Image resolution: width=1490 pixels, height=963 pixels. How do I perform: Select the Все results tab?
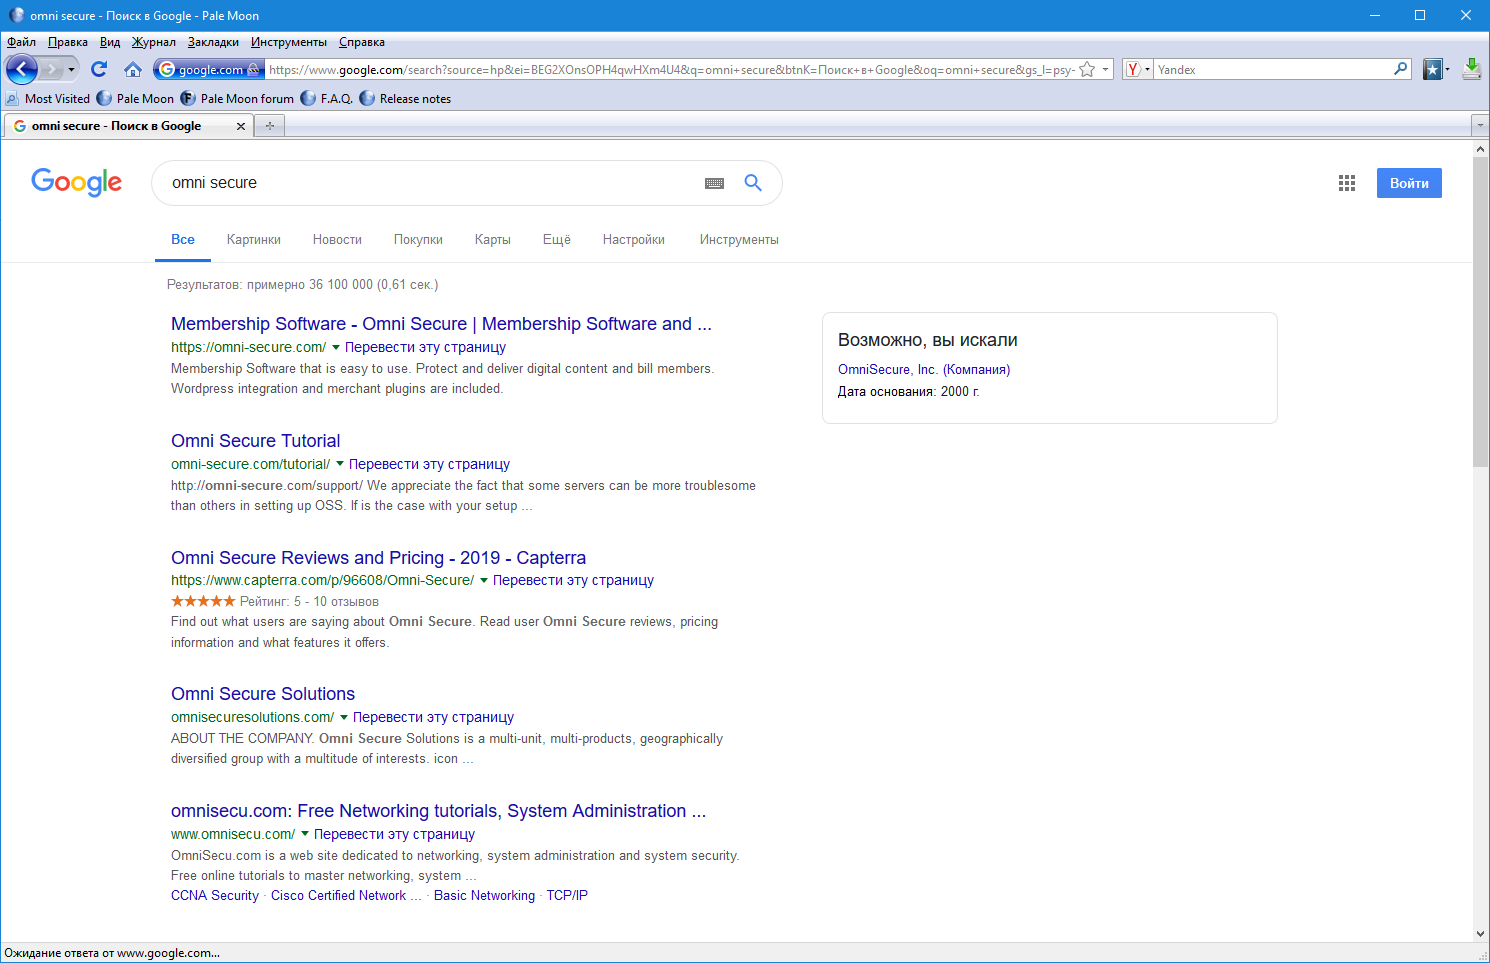pyautogui.click(x=183, y=240)
